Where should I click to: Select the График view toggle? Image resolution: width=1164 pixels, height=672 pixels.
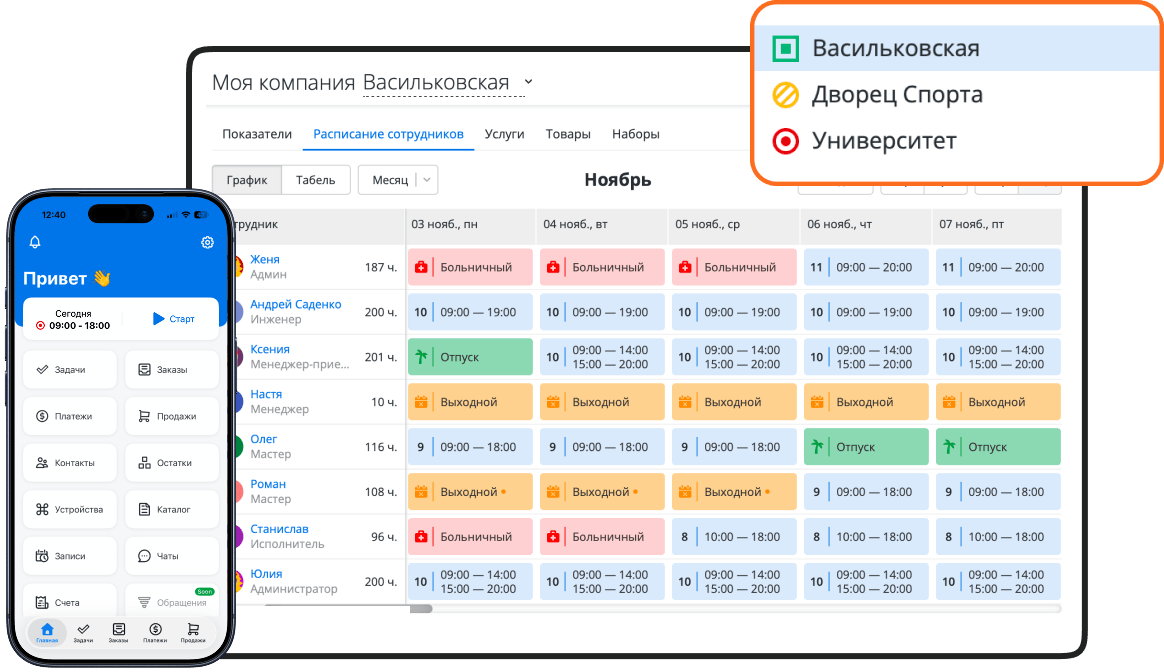(x=247, y=180)
